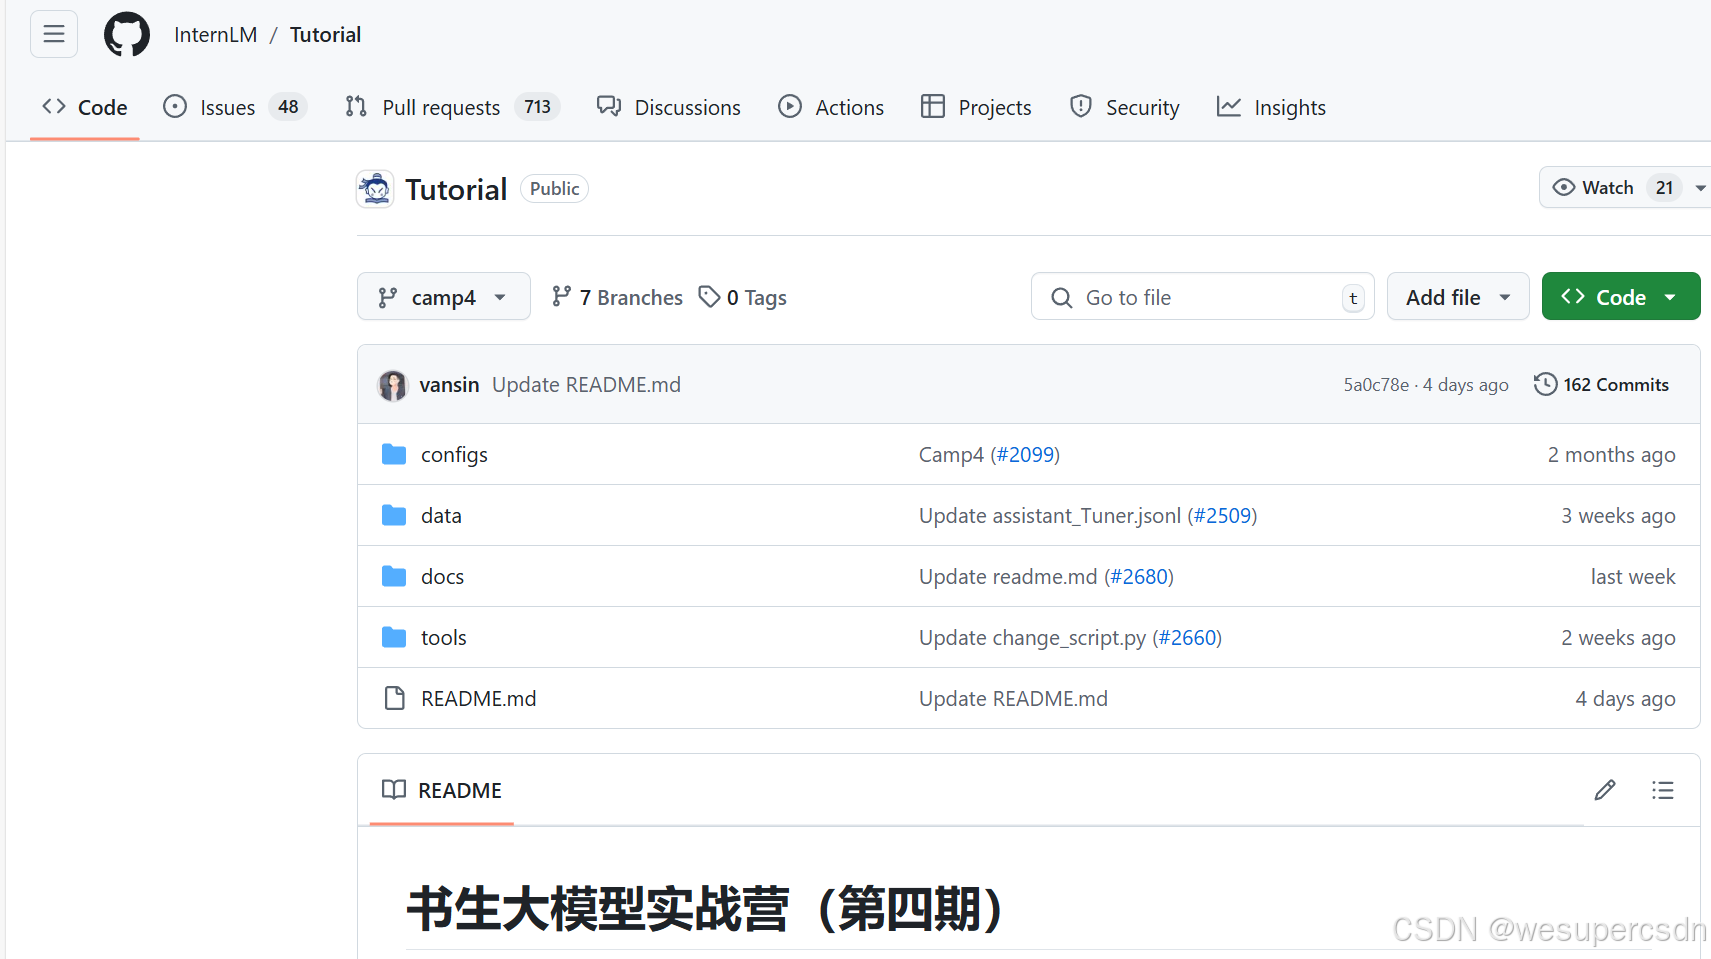Select the README tab in file viewer

click(442, 790)
